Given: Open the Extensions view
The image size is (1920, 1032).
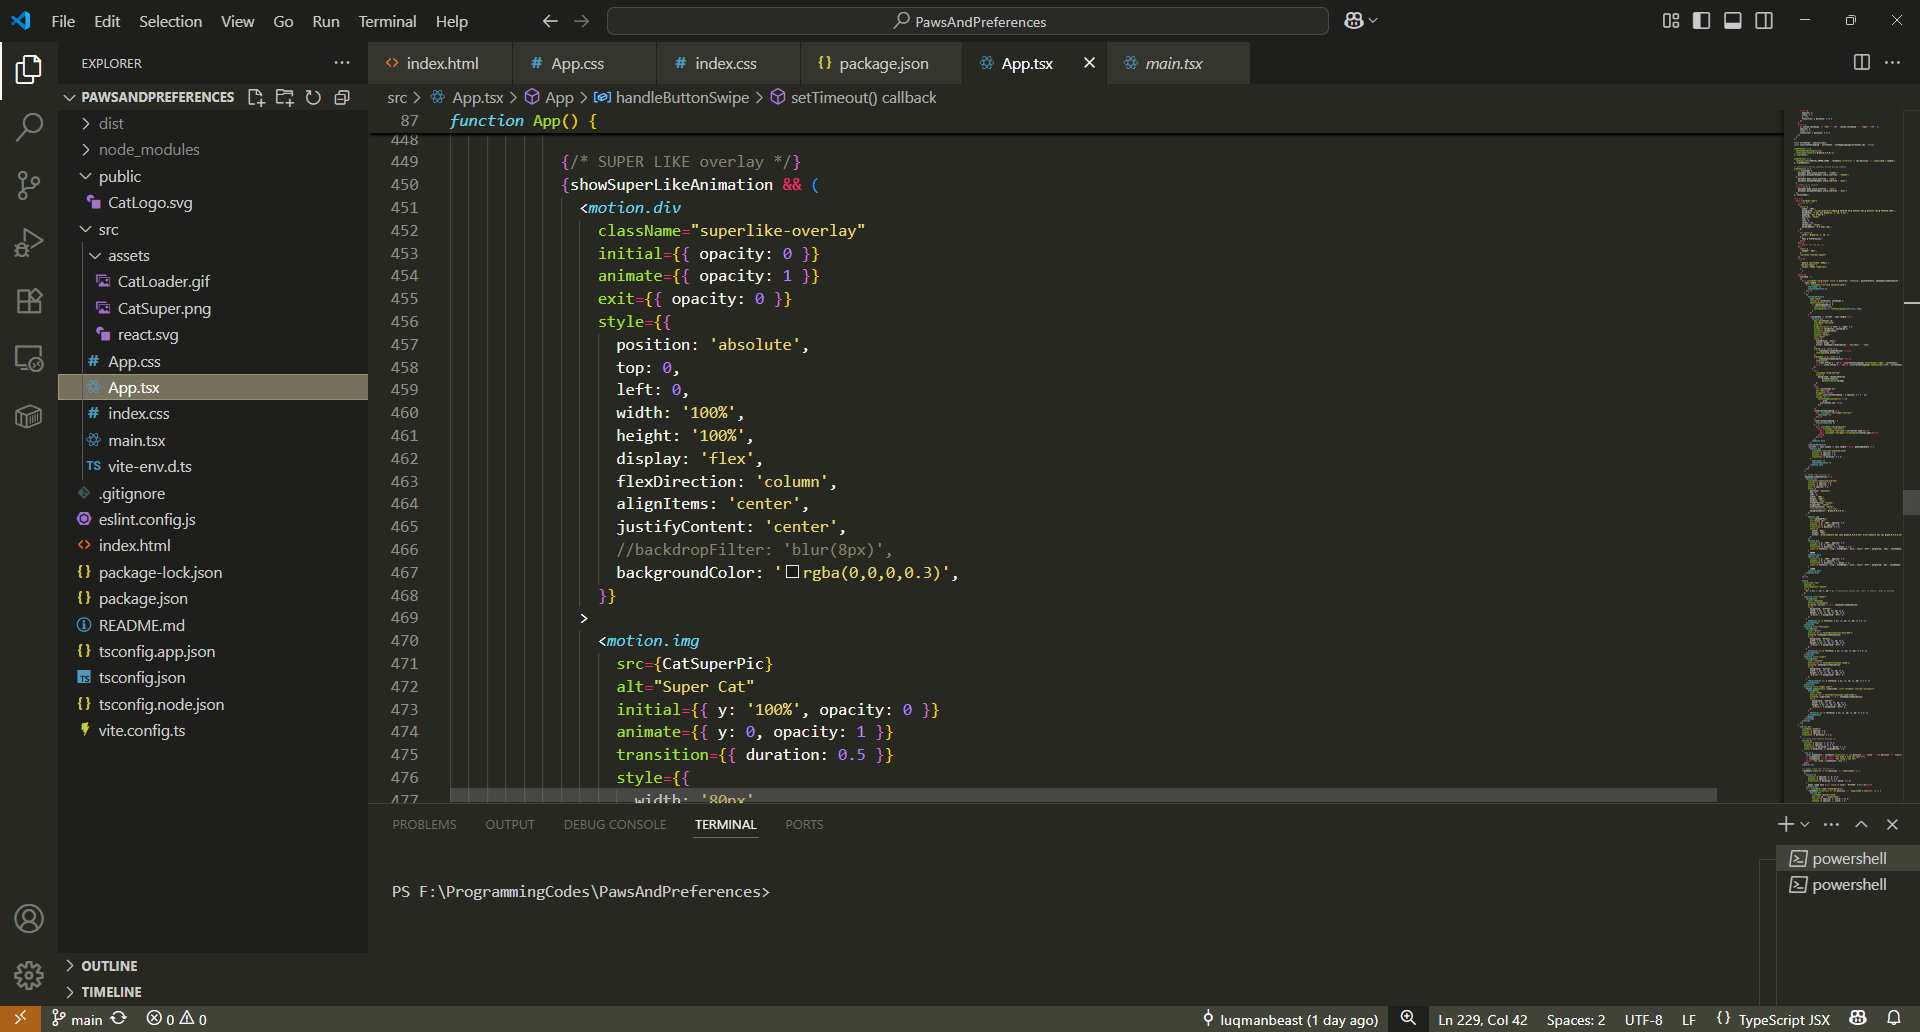Looking at the screenshot, I should (29, 301).
